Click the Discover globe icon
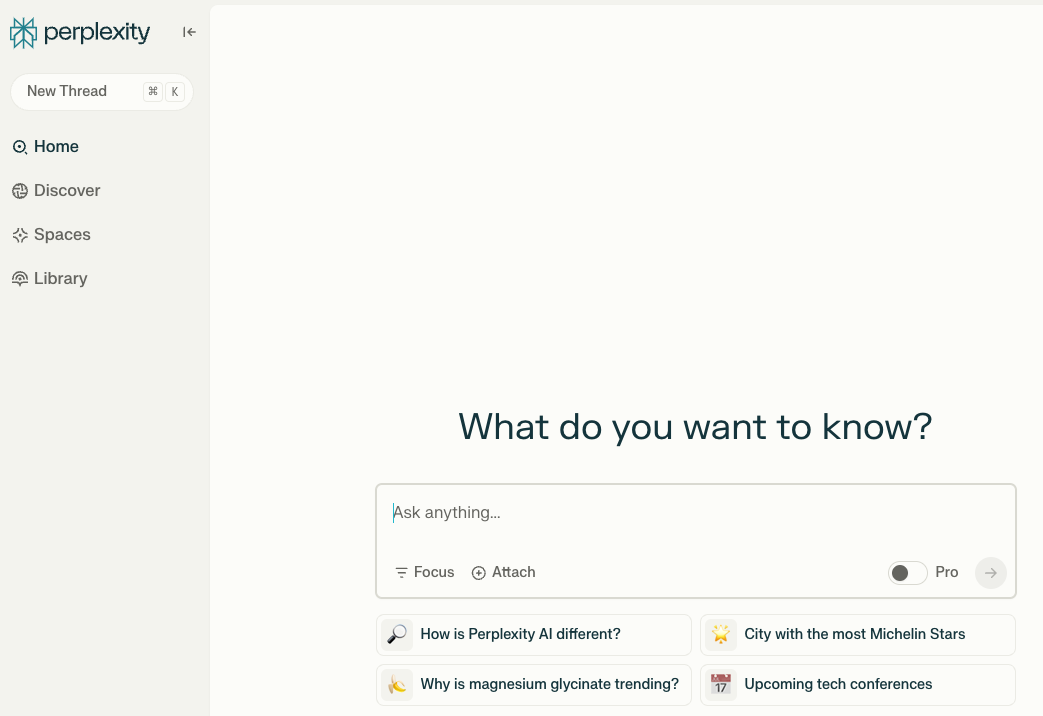Screen dimensions: 1043x716 tap(20, 191)
